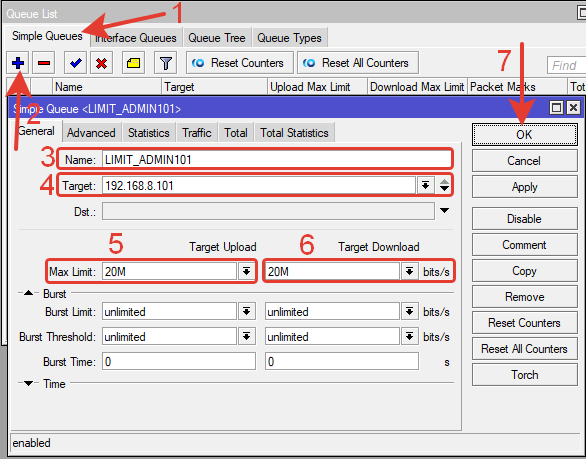Open the funnel filter icon
This screenshot has height=459, width=586.
[166, 63]
